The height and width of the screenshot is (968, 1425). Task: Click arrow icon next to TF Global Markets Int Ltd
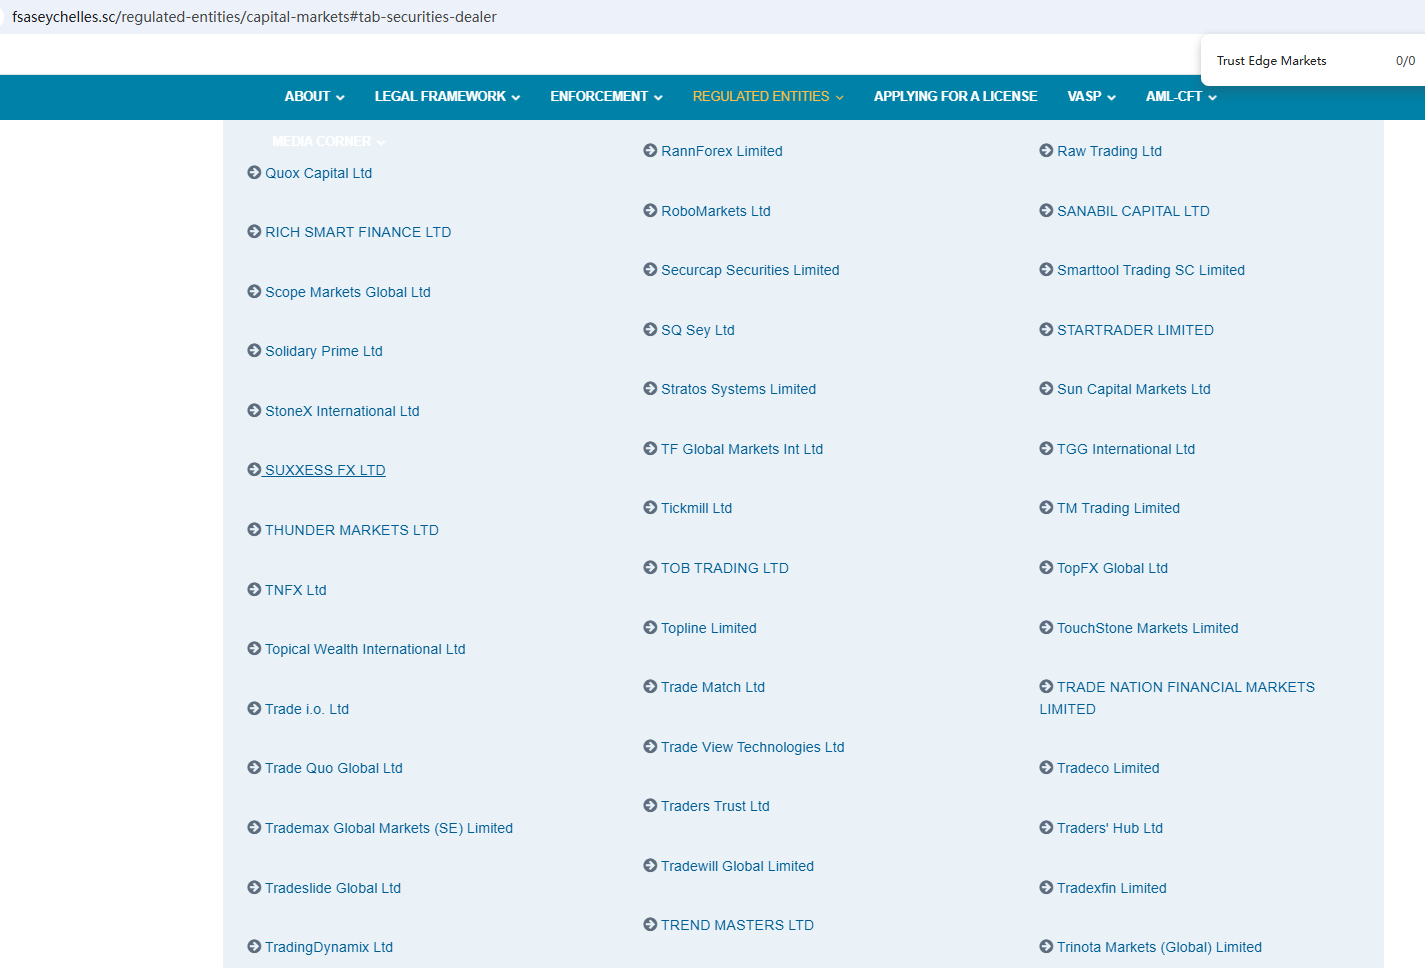650,449
